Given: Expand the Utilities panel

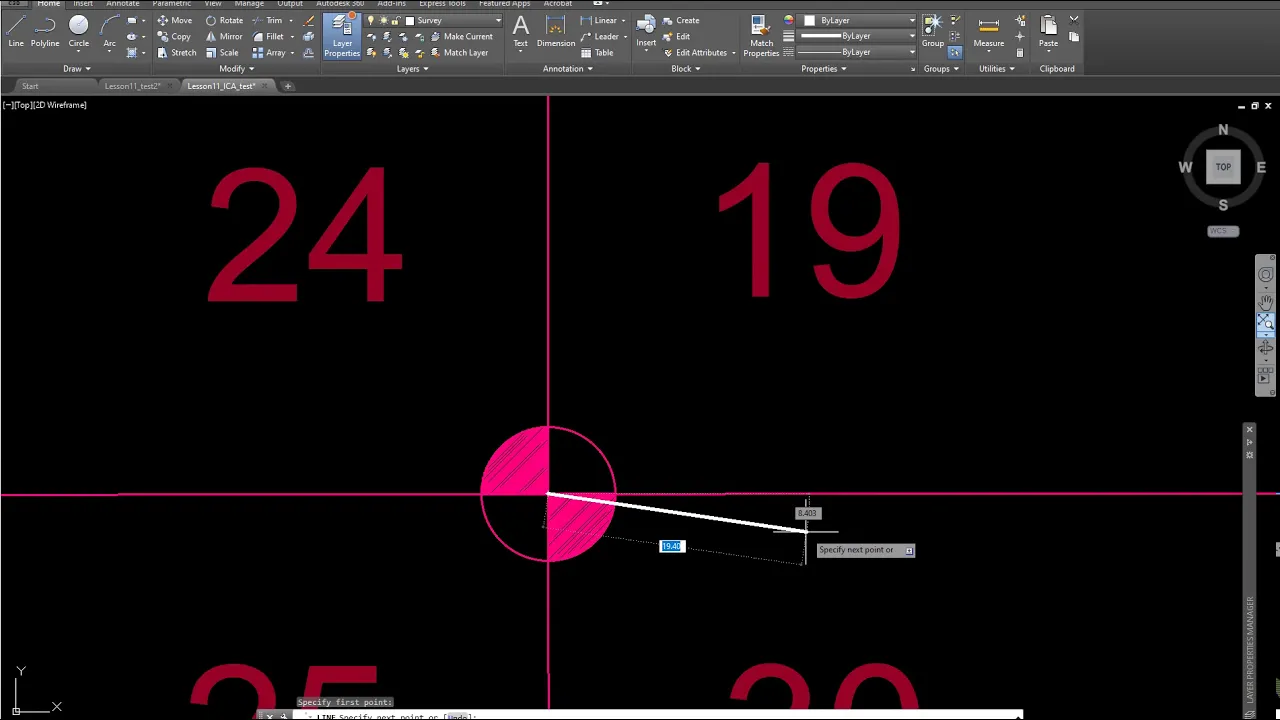Looking at the screenshot, I should tap(997, 69).
